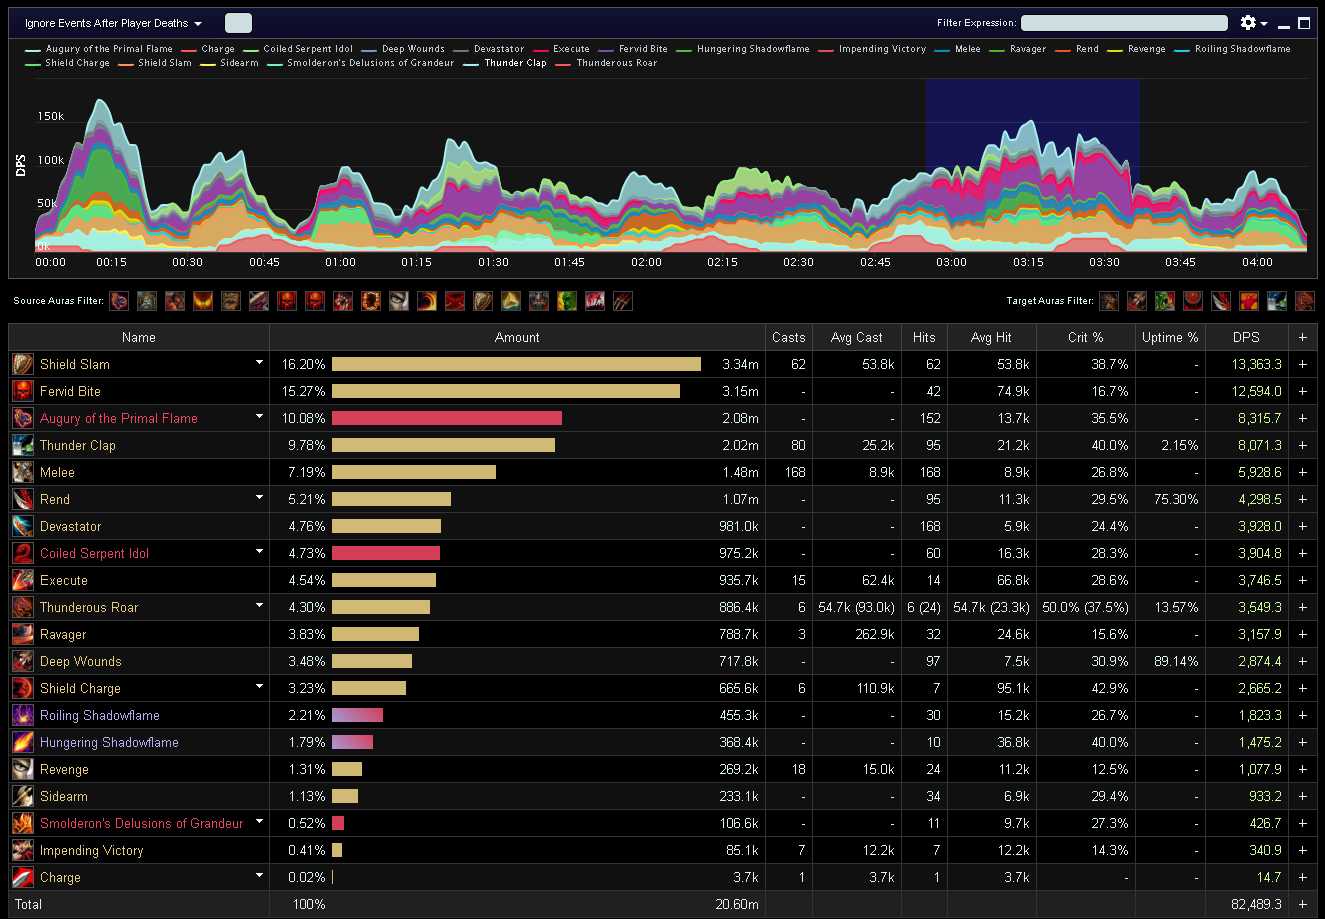Click the Ravager ability icon

pyautogui.click(x=23, y=634)
